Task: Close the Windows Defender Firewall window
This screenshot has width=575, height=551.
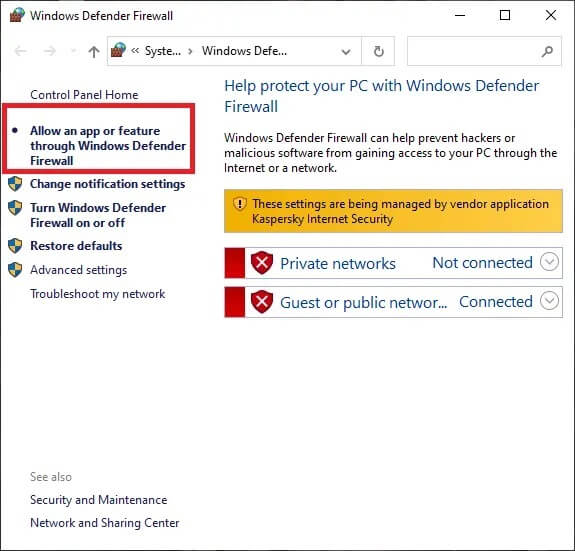Action: [x=551, y=15]
